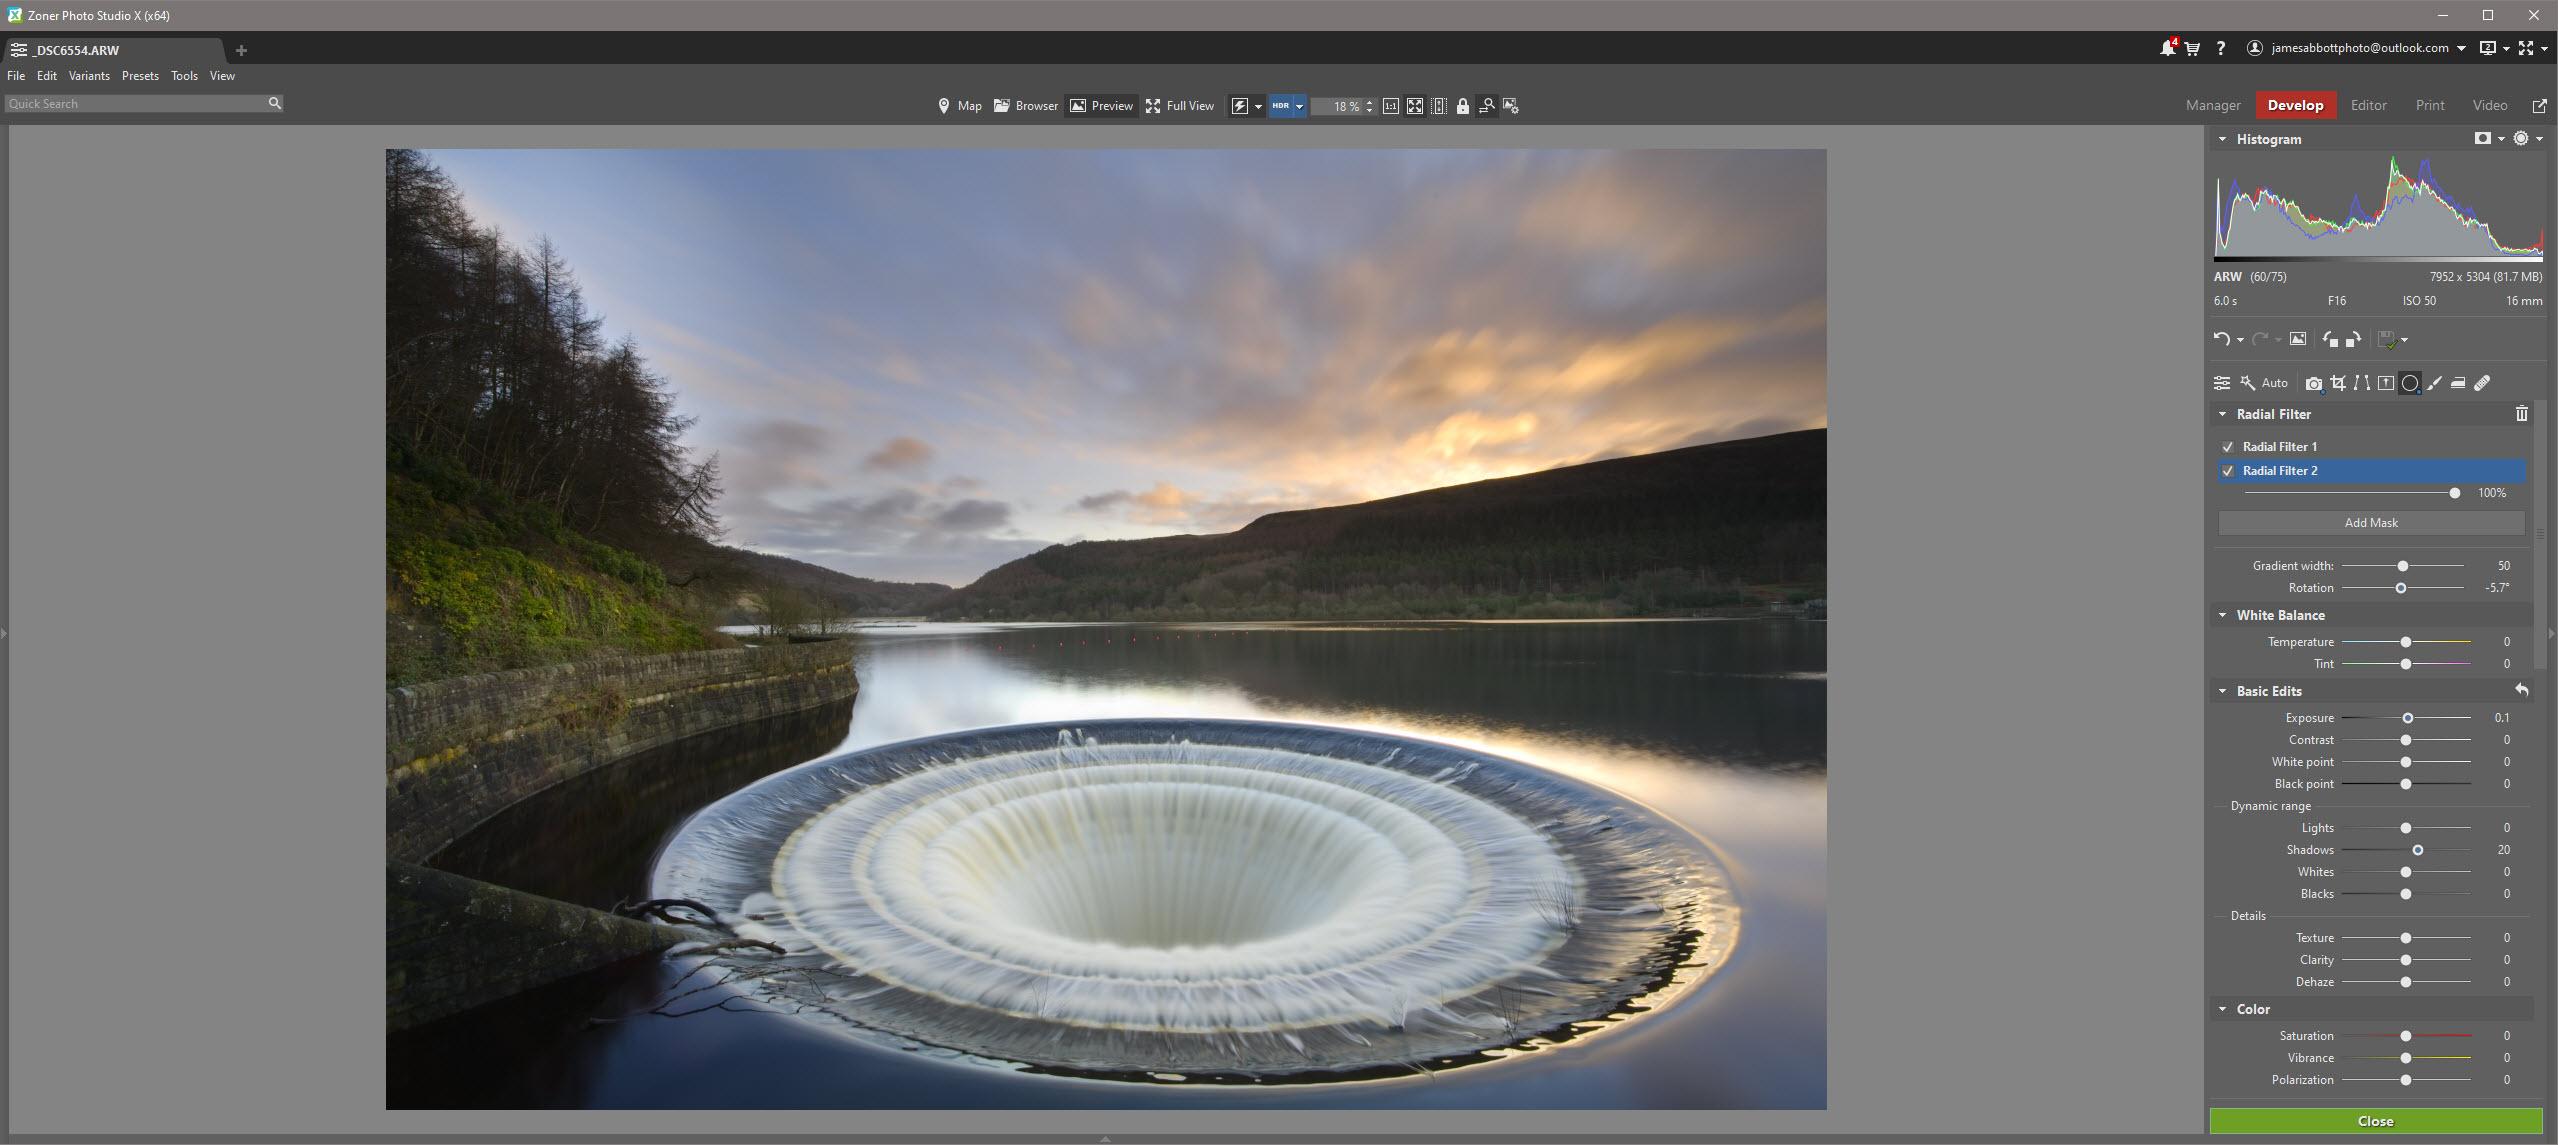Select the collinearity lines tool
This screenshot has height=1145, width=2558.
coord(2362,383)
